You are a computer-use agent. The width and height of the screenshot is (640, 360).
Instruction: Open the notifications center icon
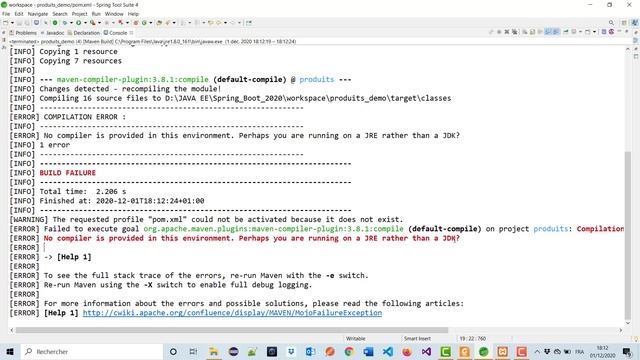627,351
